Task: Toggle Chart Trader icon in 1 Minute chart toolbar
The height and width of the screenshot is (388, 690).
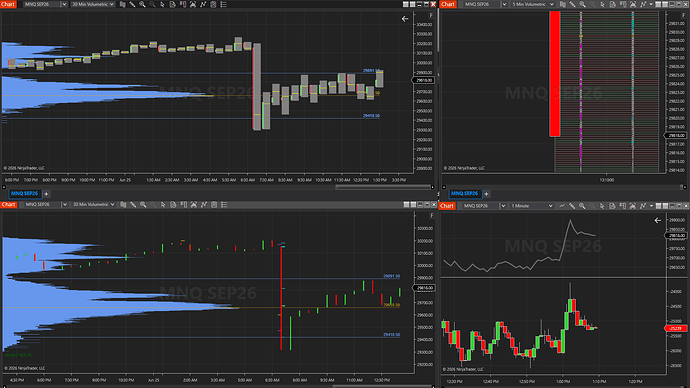Action: click(623, 206)
